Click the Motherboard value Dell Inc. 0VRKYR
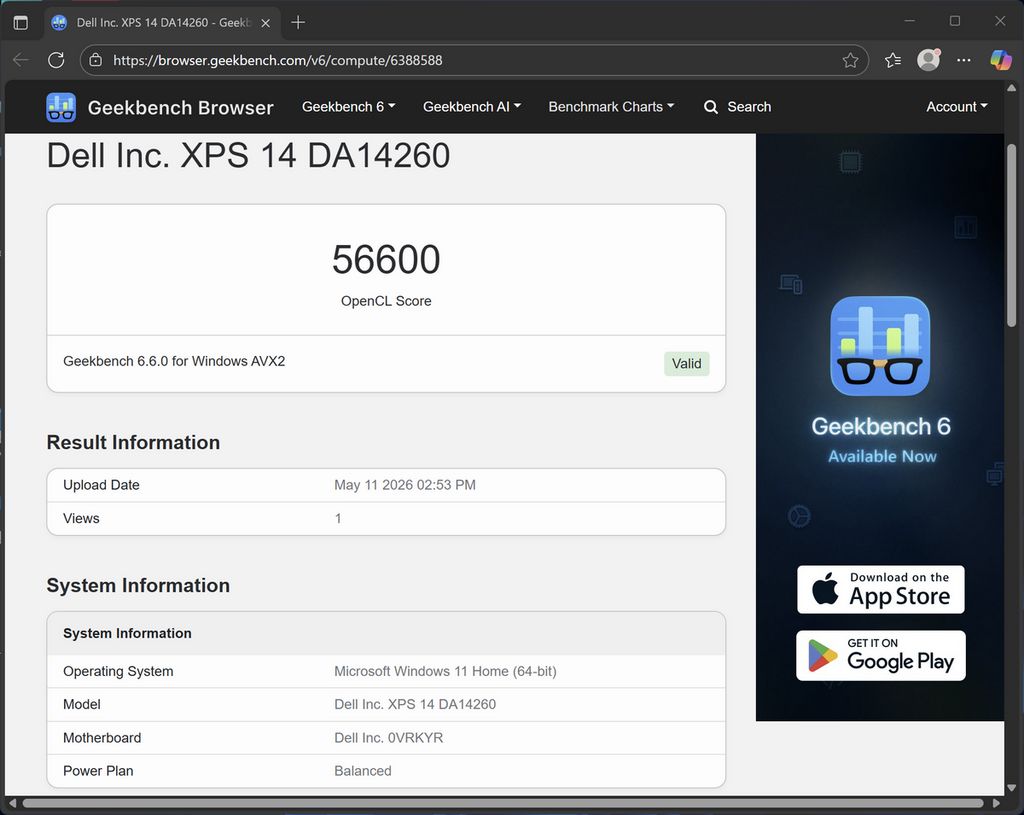This screenshot has height=815, width=1024. (389, 738)
